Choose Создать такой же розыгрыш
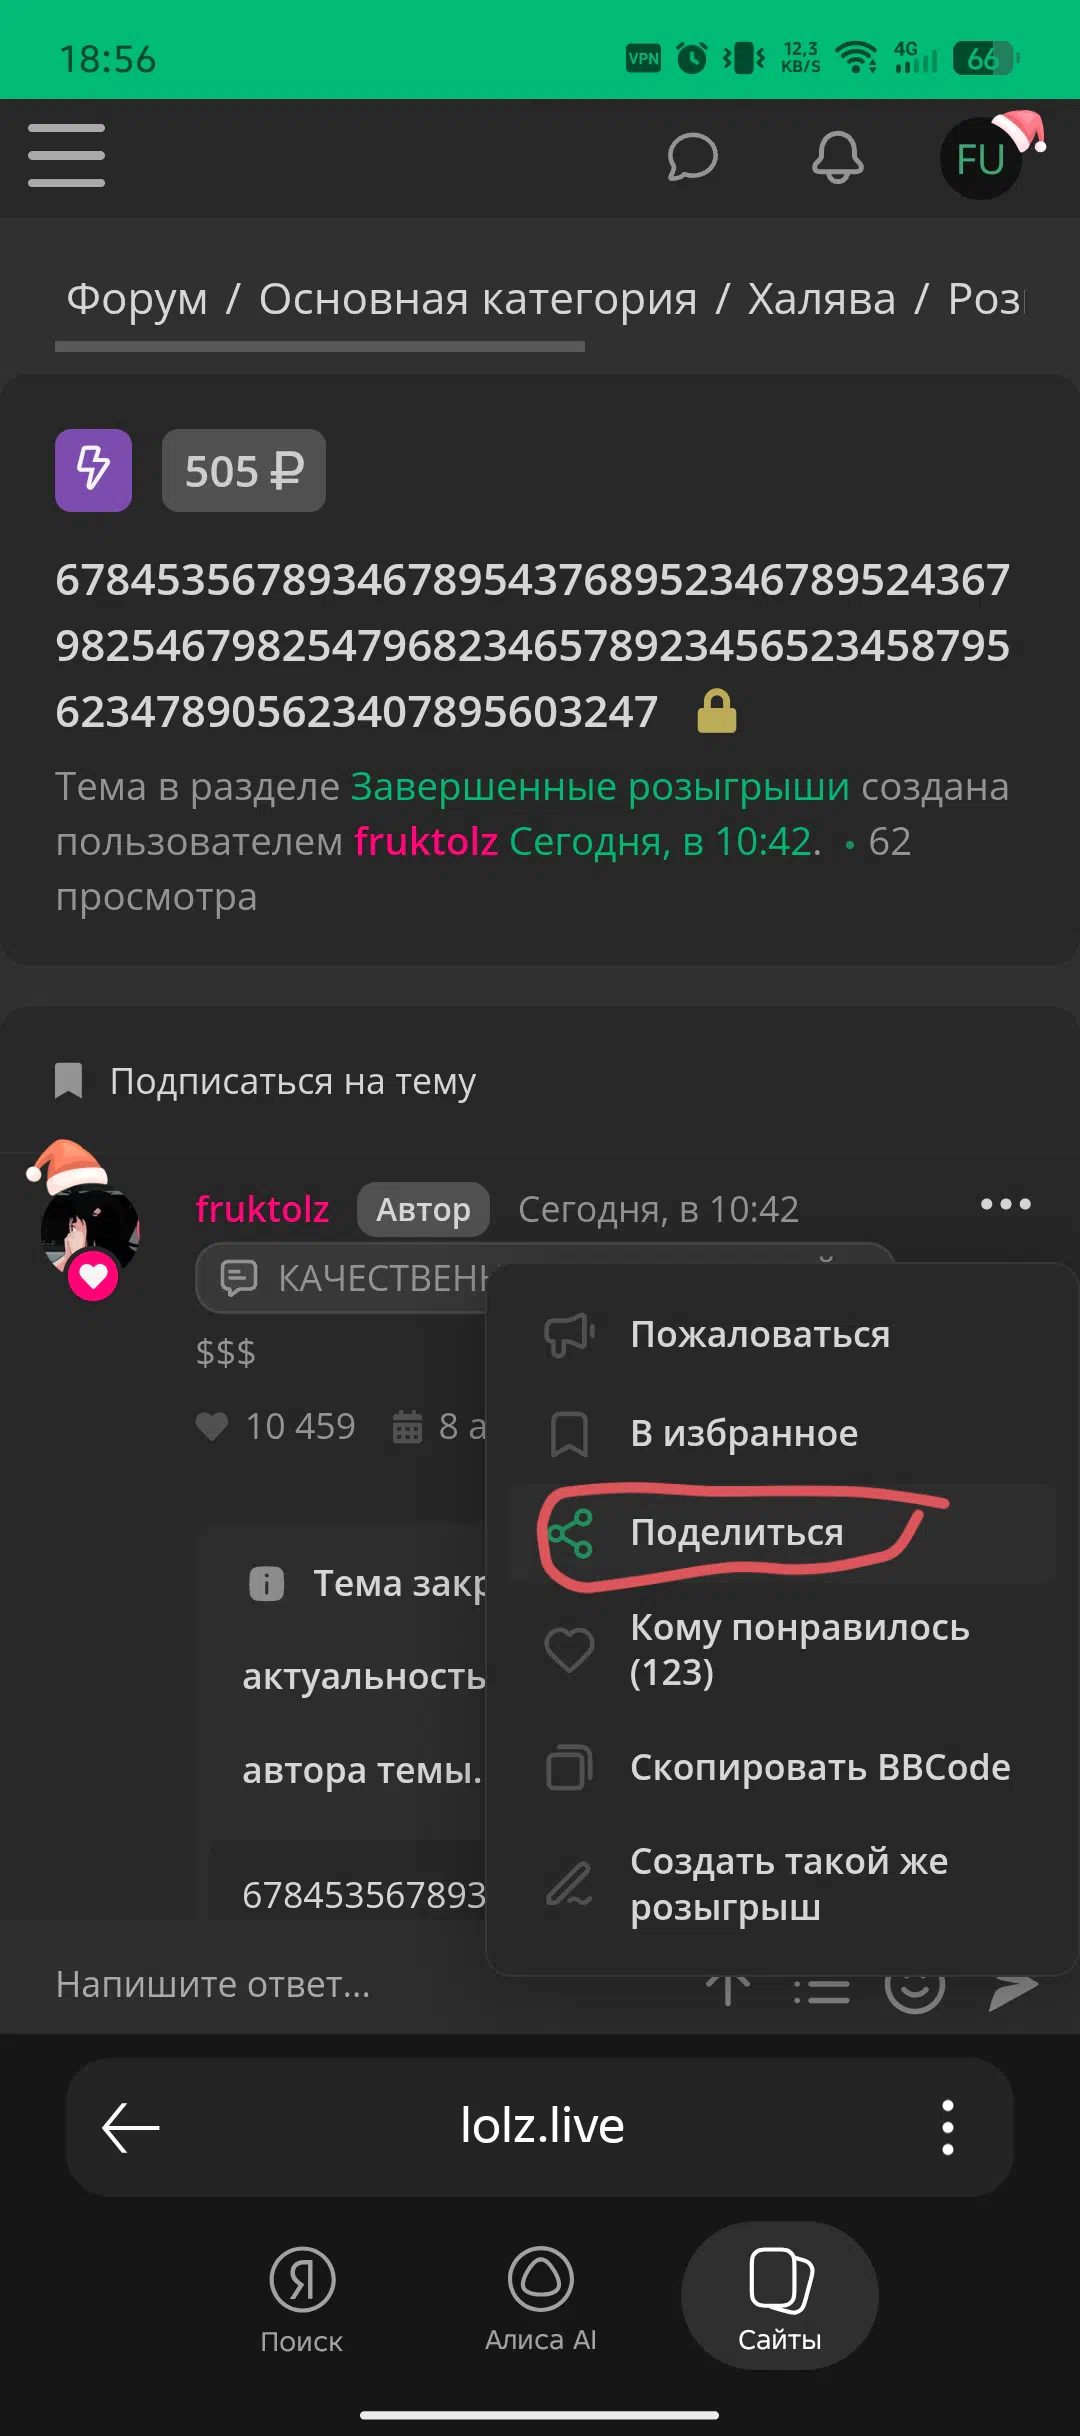The image size is (1080, 2436). click(783, 1885)
